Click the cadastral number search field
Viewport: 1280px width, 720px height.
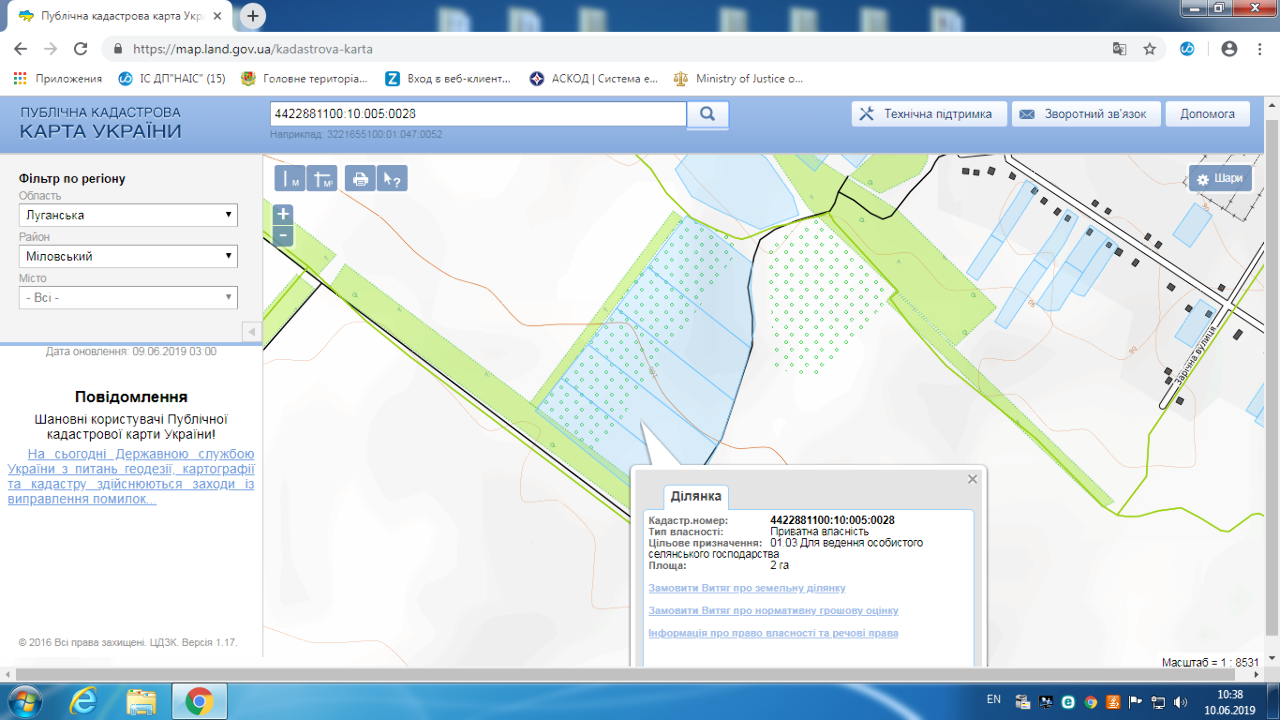tap(478, 114)
